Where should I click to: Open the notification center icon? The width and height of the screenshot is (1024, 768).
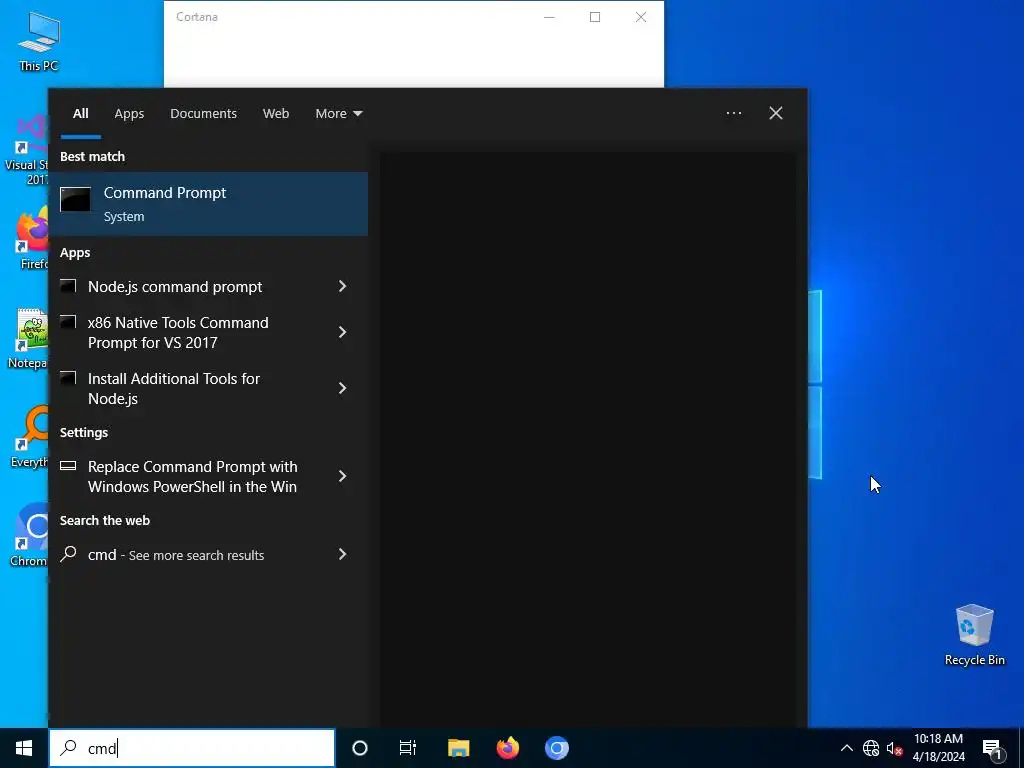[x=992, y=748]
